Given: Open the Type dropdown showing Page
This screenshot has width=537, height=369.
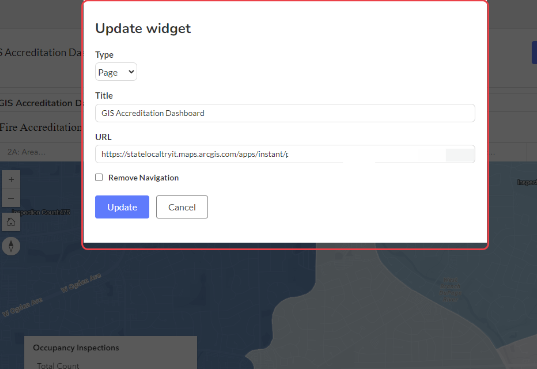Looking at the screenshot, I should [116, 72].
